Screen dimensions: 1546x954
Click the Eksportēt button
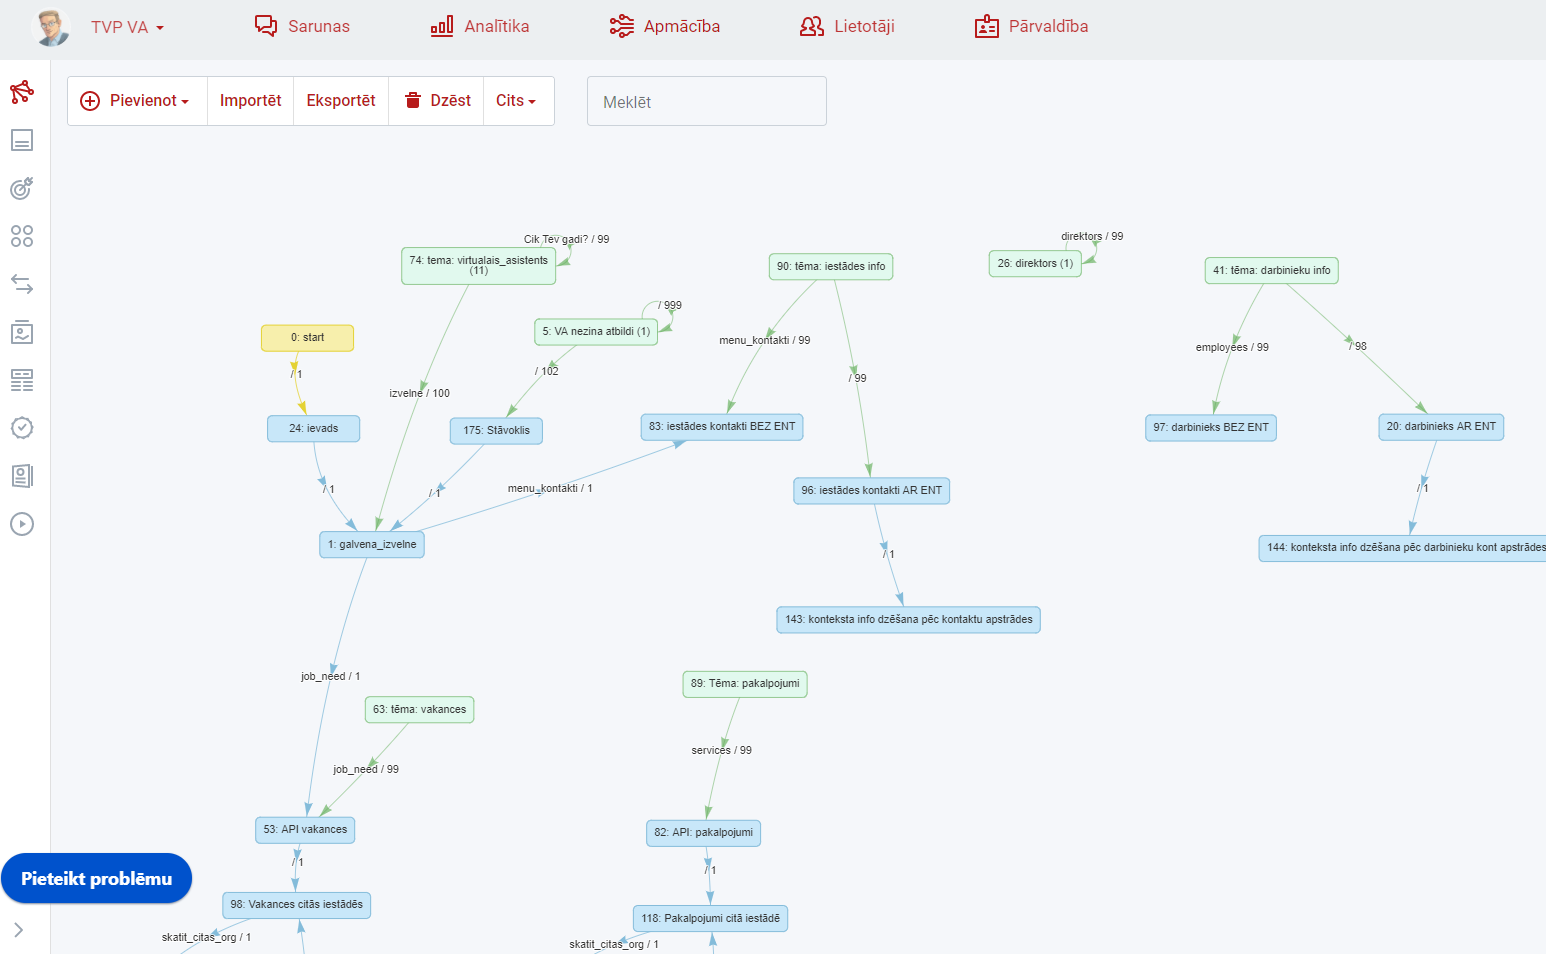tap(341, 101)
